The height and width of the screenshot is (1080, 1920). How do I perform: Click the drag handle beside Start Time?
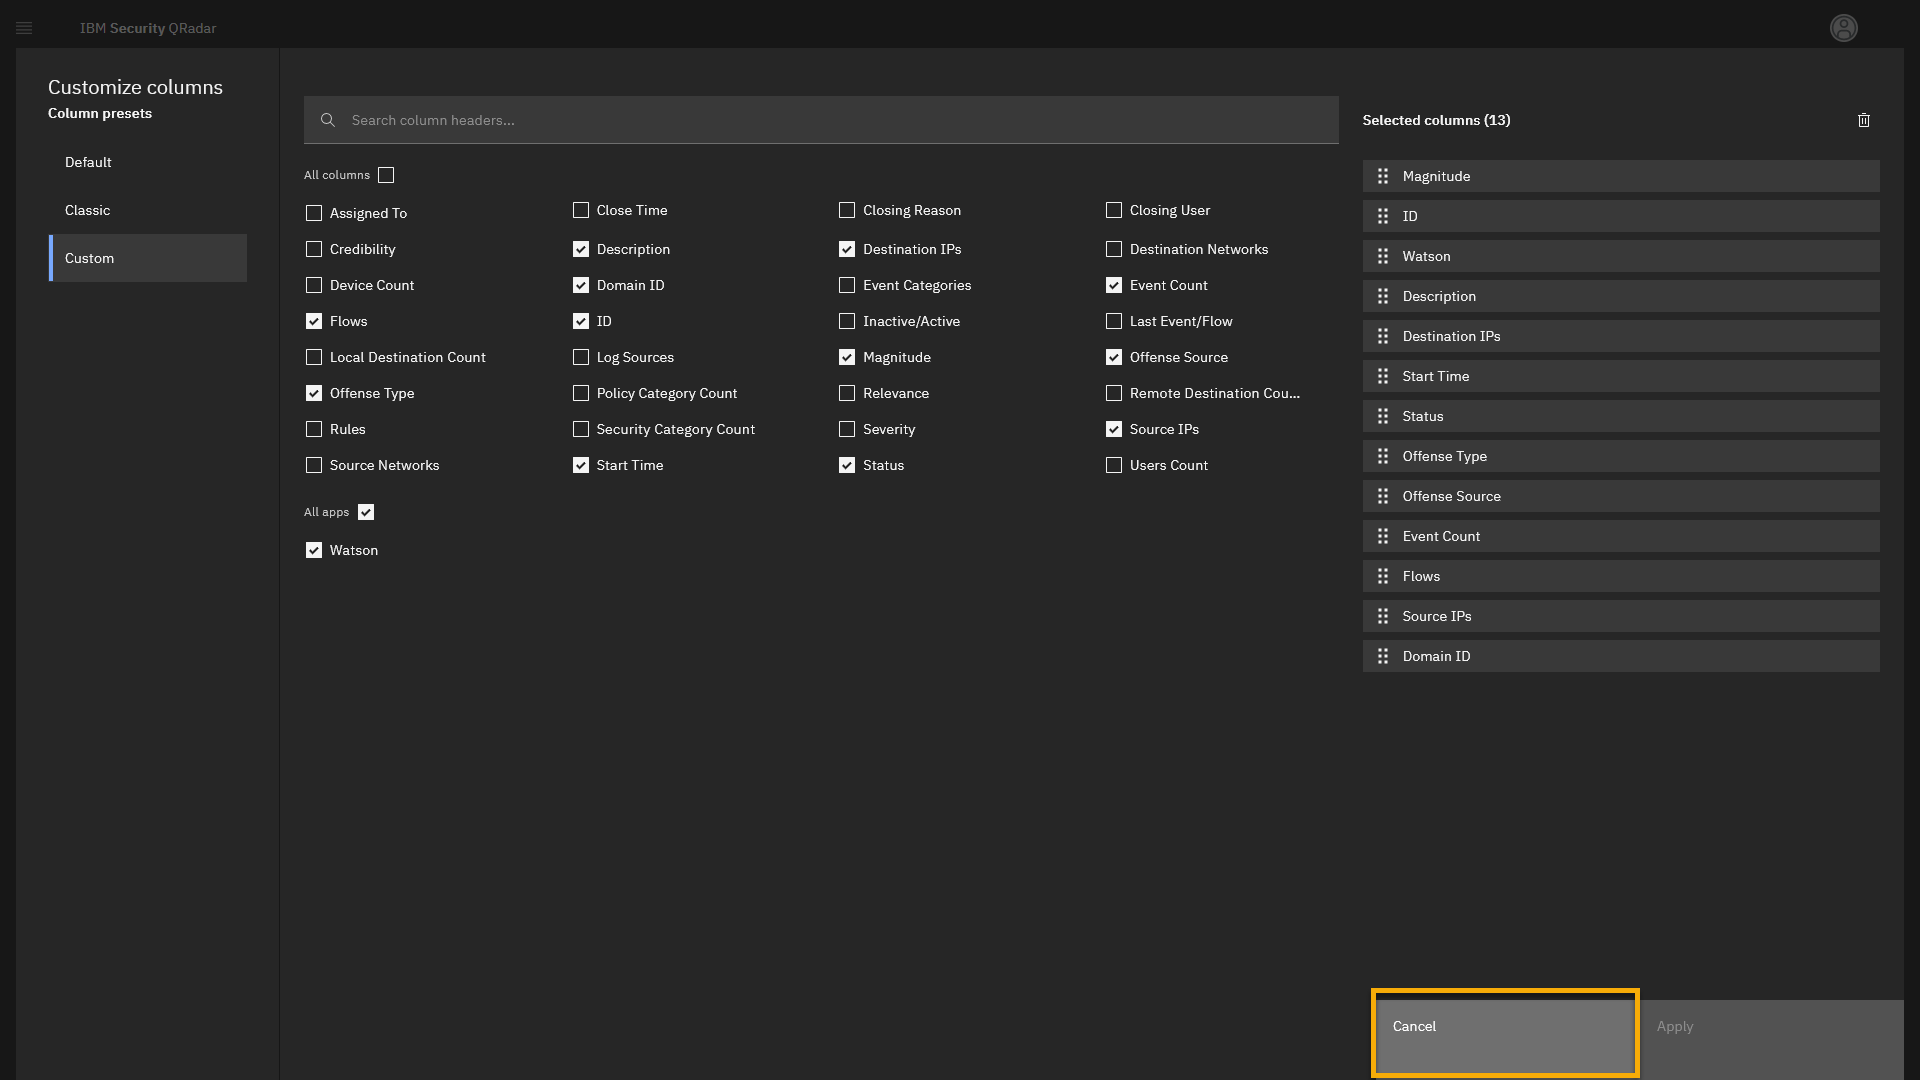coord(1383,376)
